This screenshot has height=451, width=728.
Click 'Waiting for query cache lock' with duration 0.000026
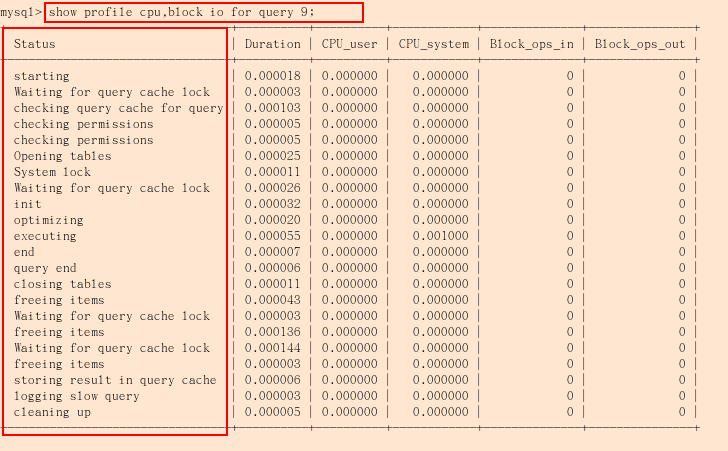tap(111, 188)
